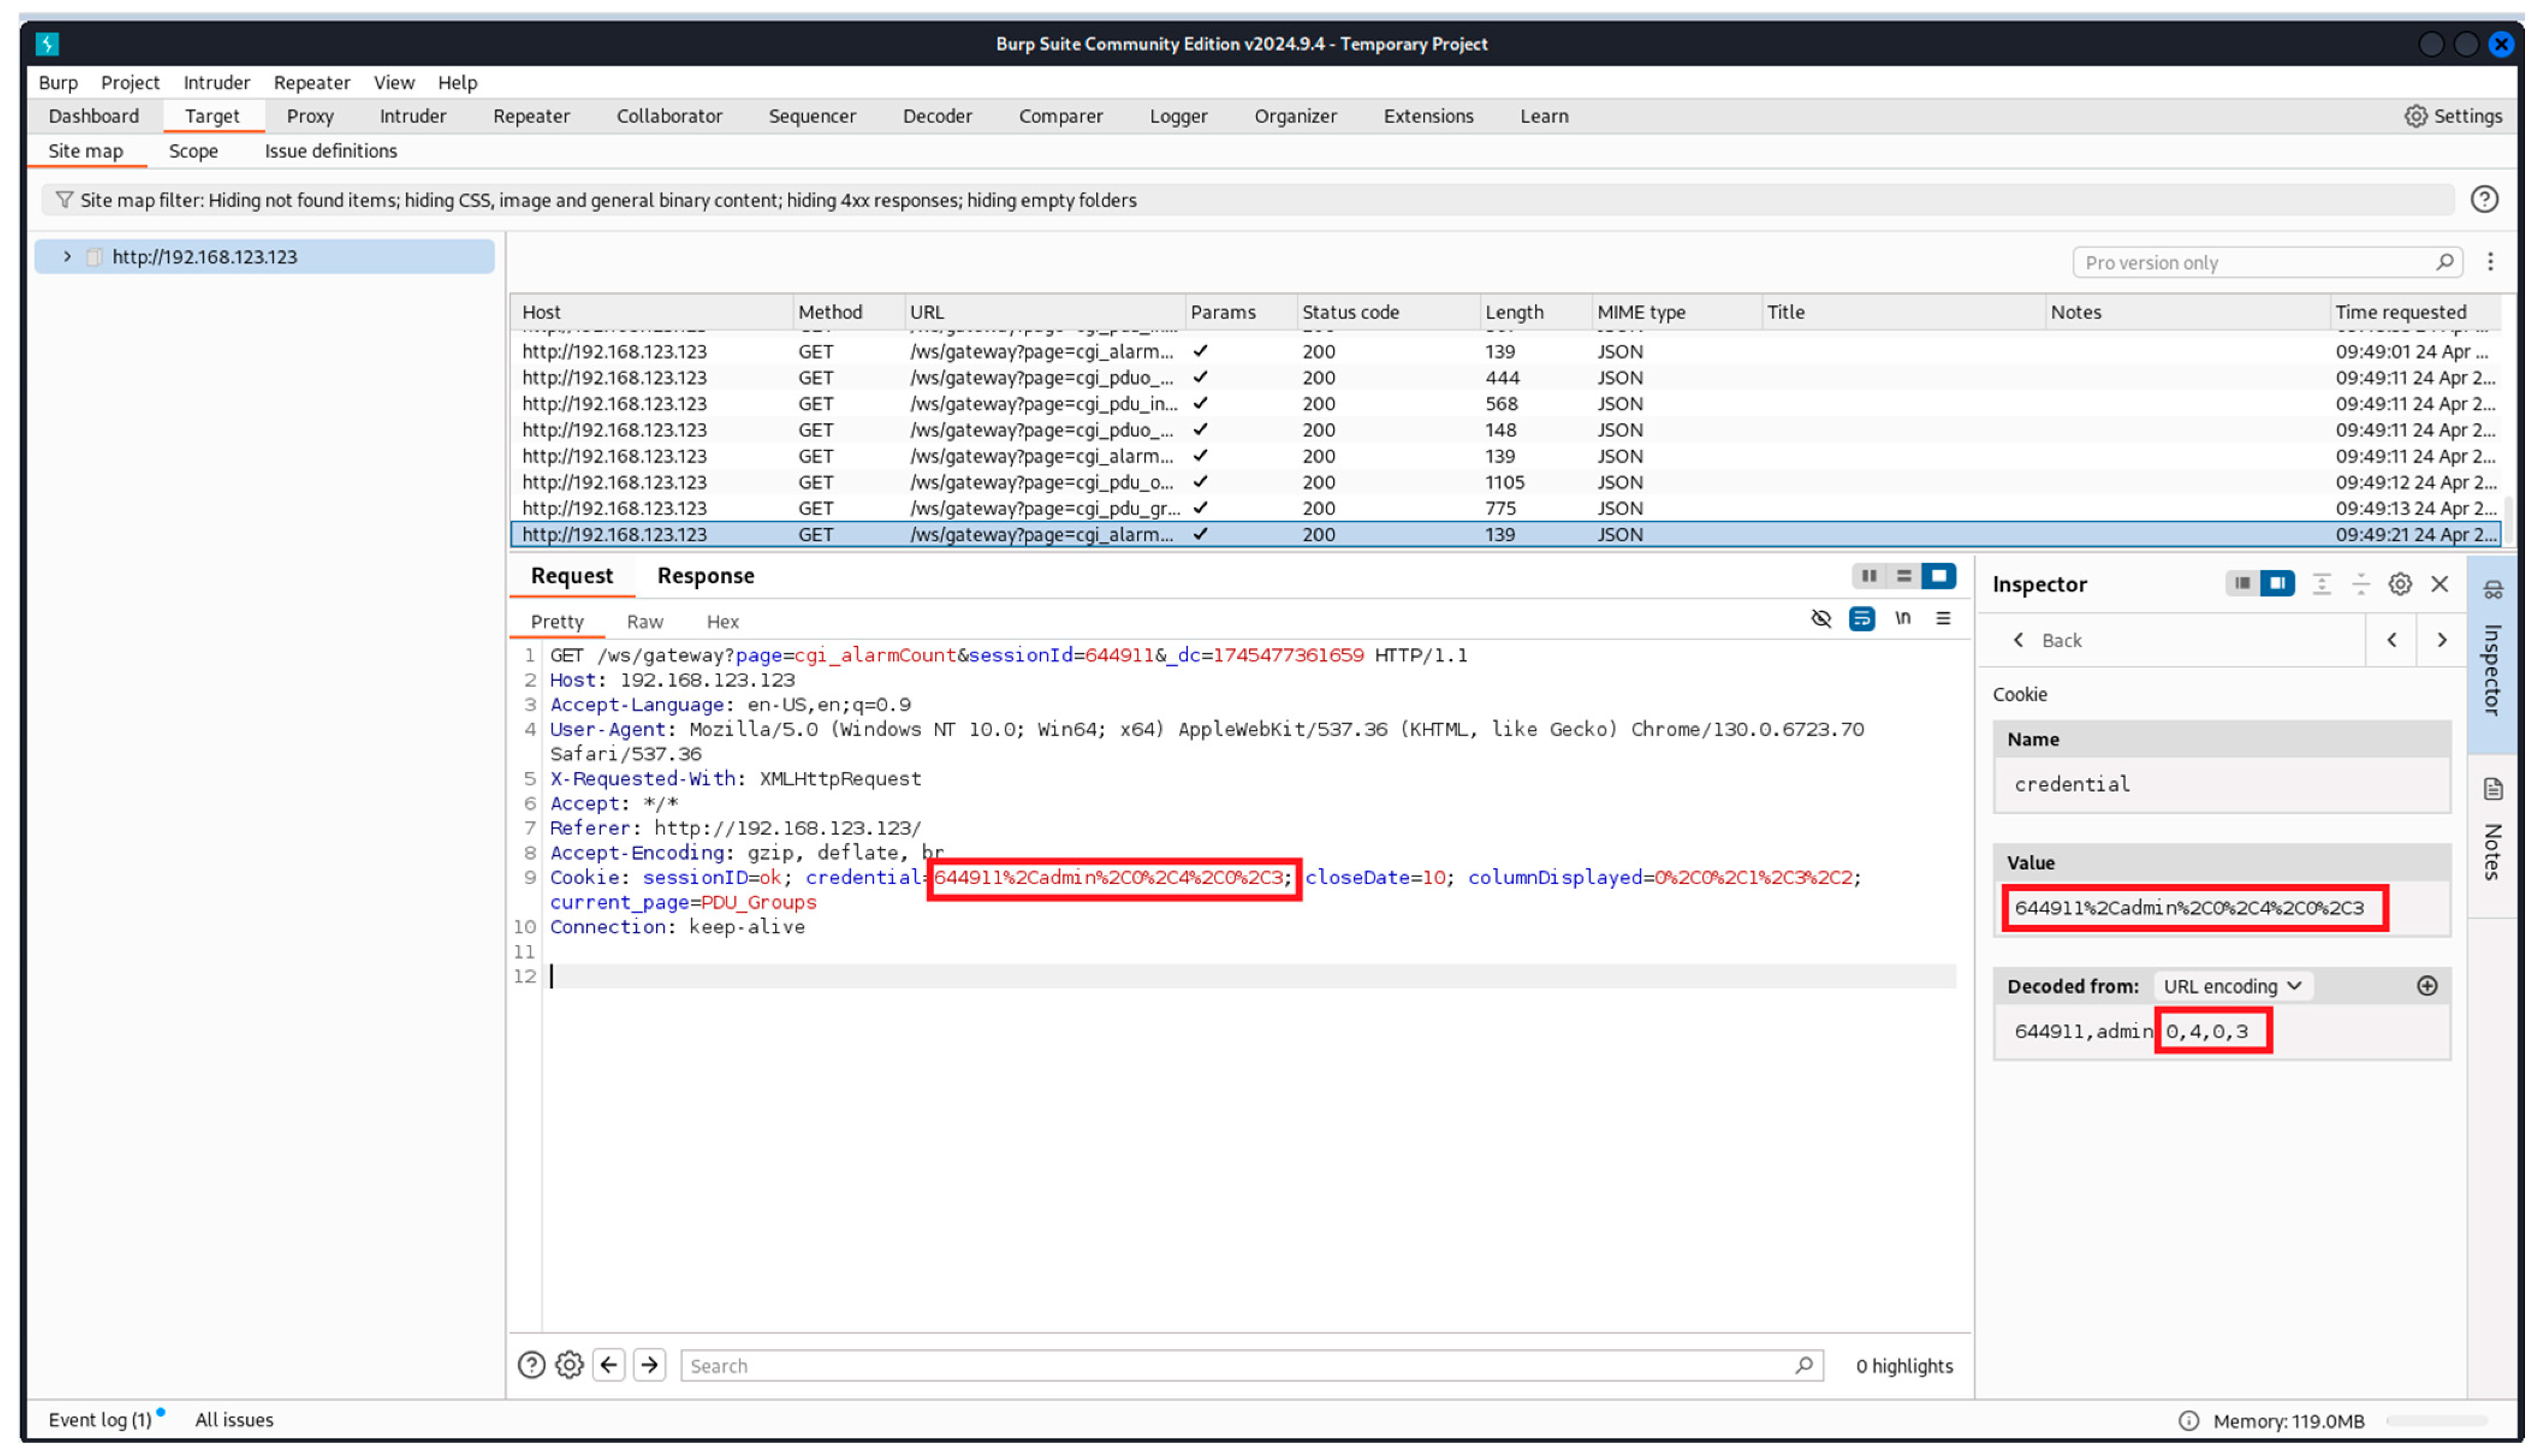Click the request Search input field
2534x1456 pixels.
[x=1240, y=1365]
